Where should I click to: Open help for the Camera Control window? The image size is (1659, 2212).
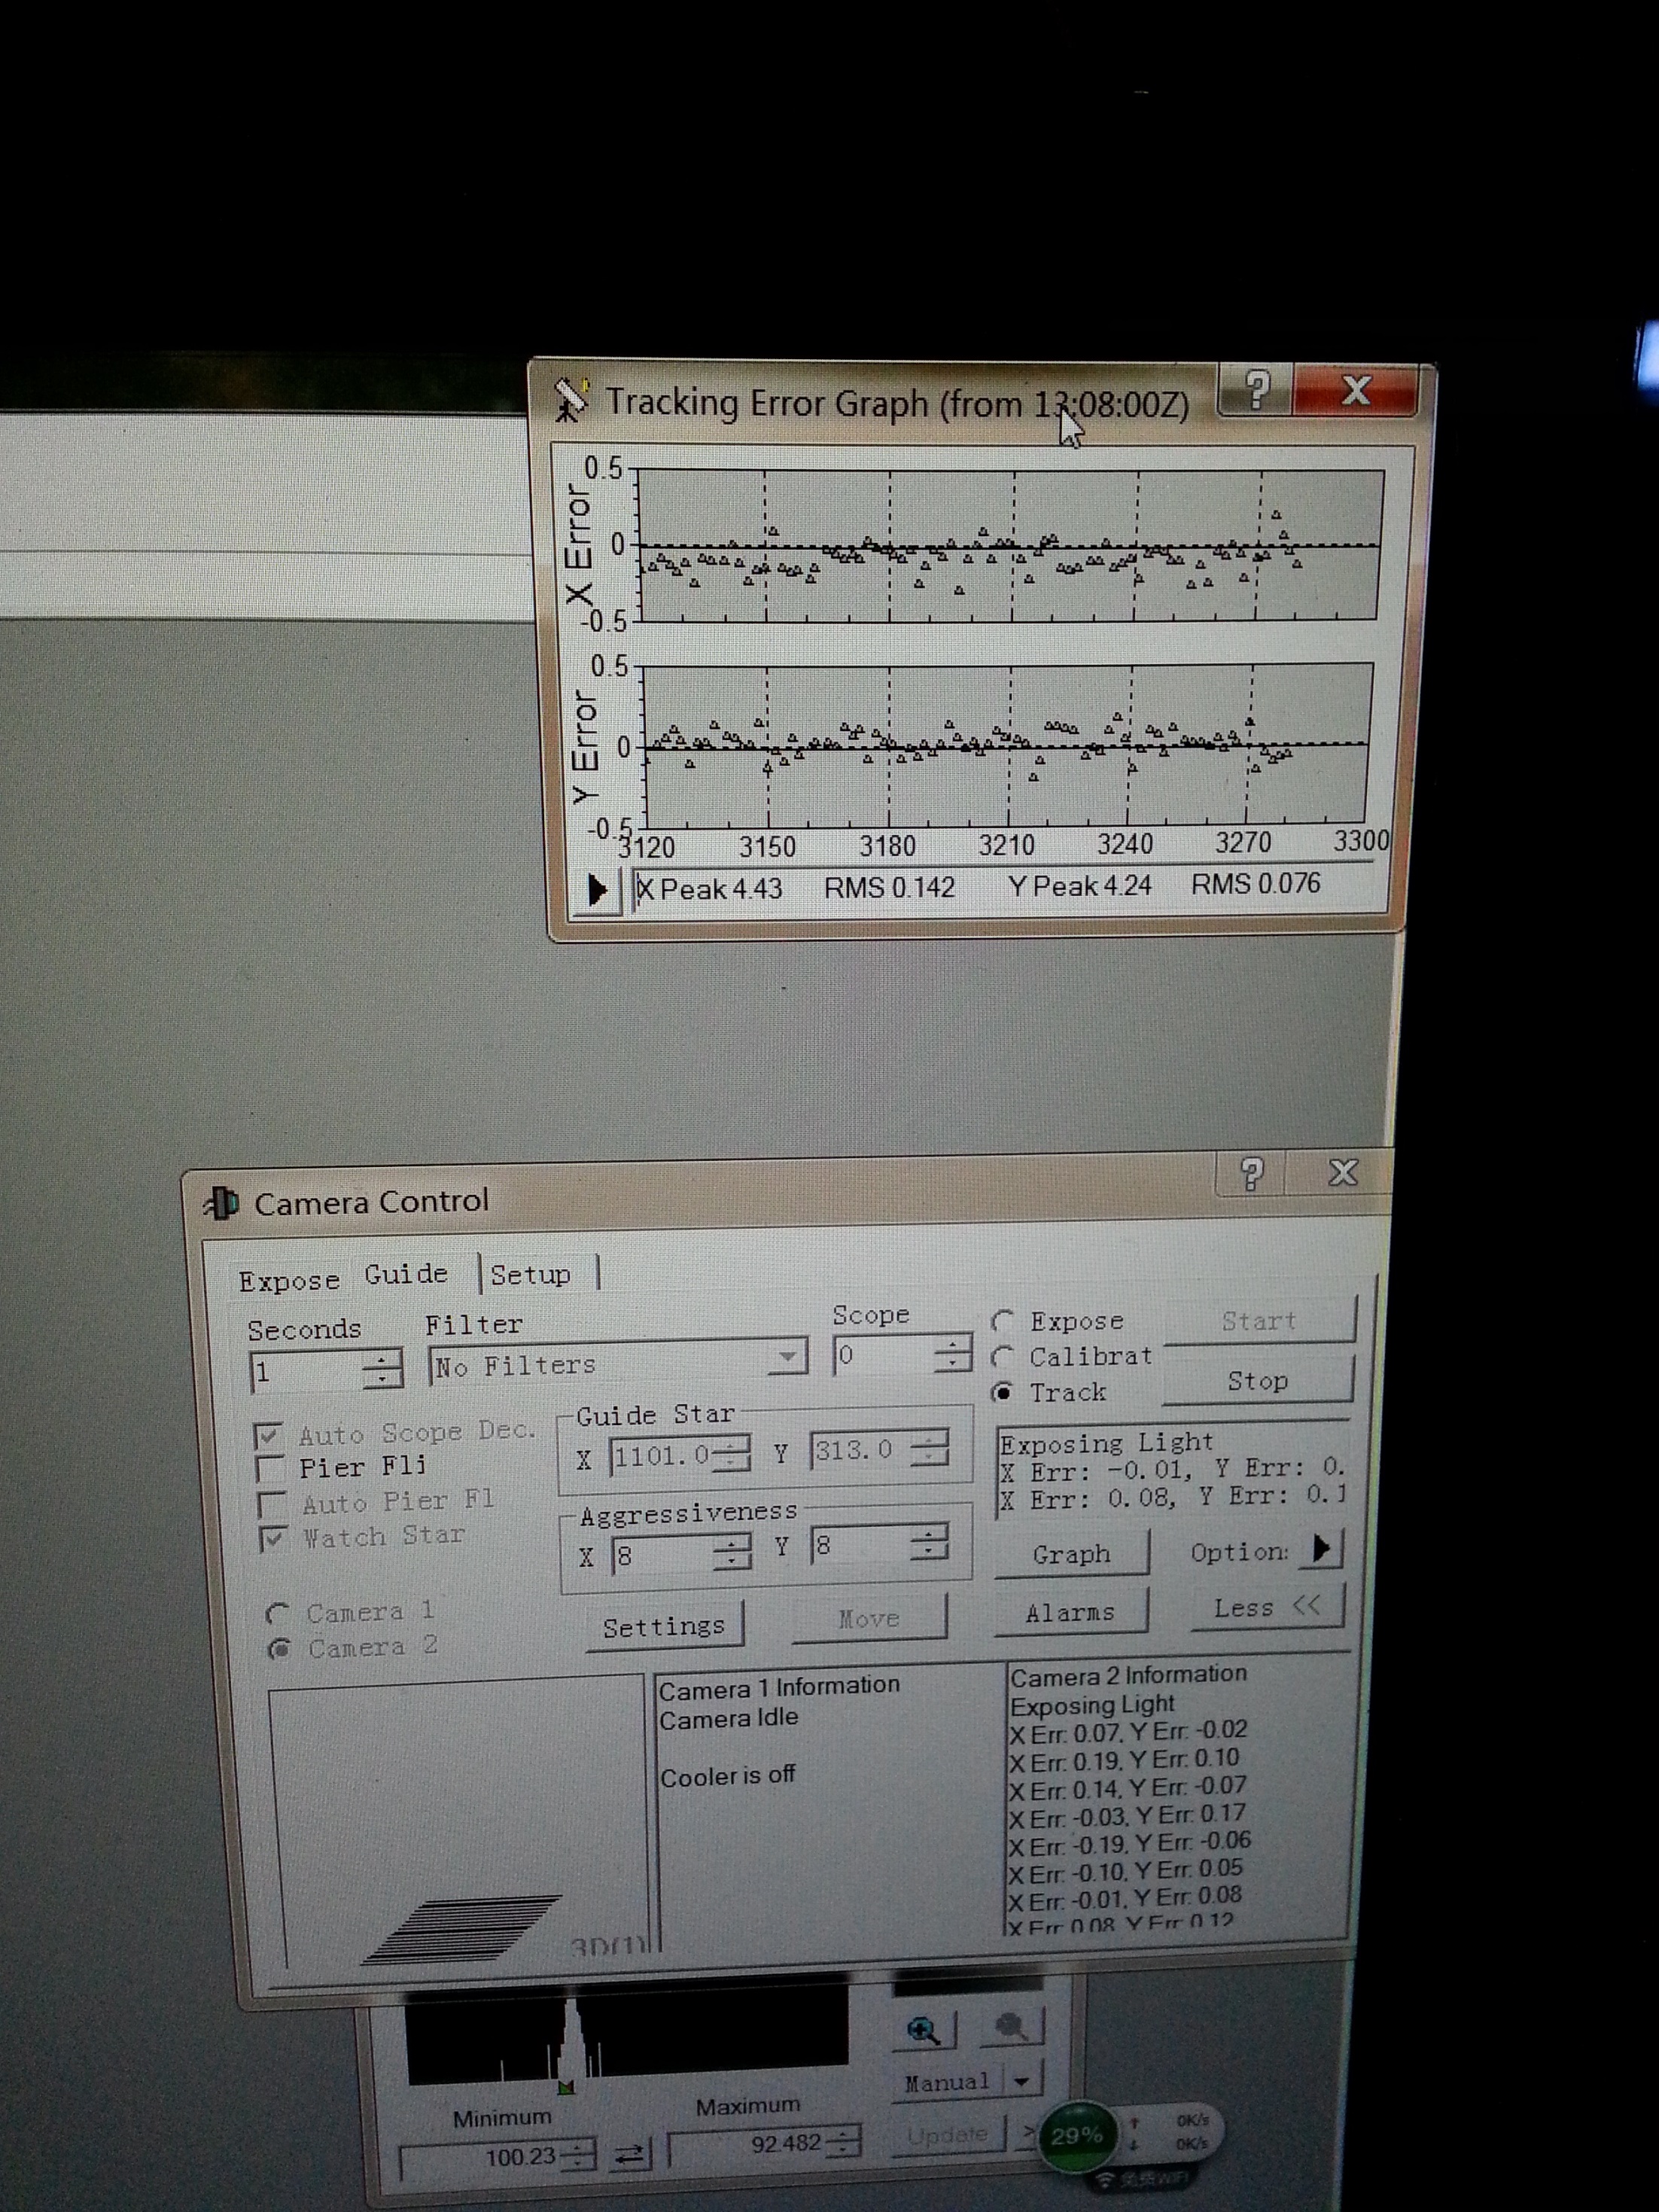tap(1250, 1173)
